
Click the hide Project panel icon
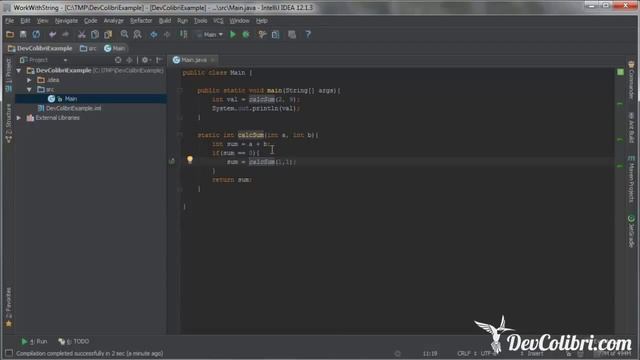tap(159, 60)
